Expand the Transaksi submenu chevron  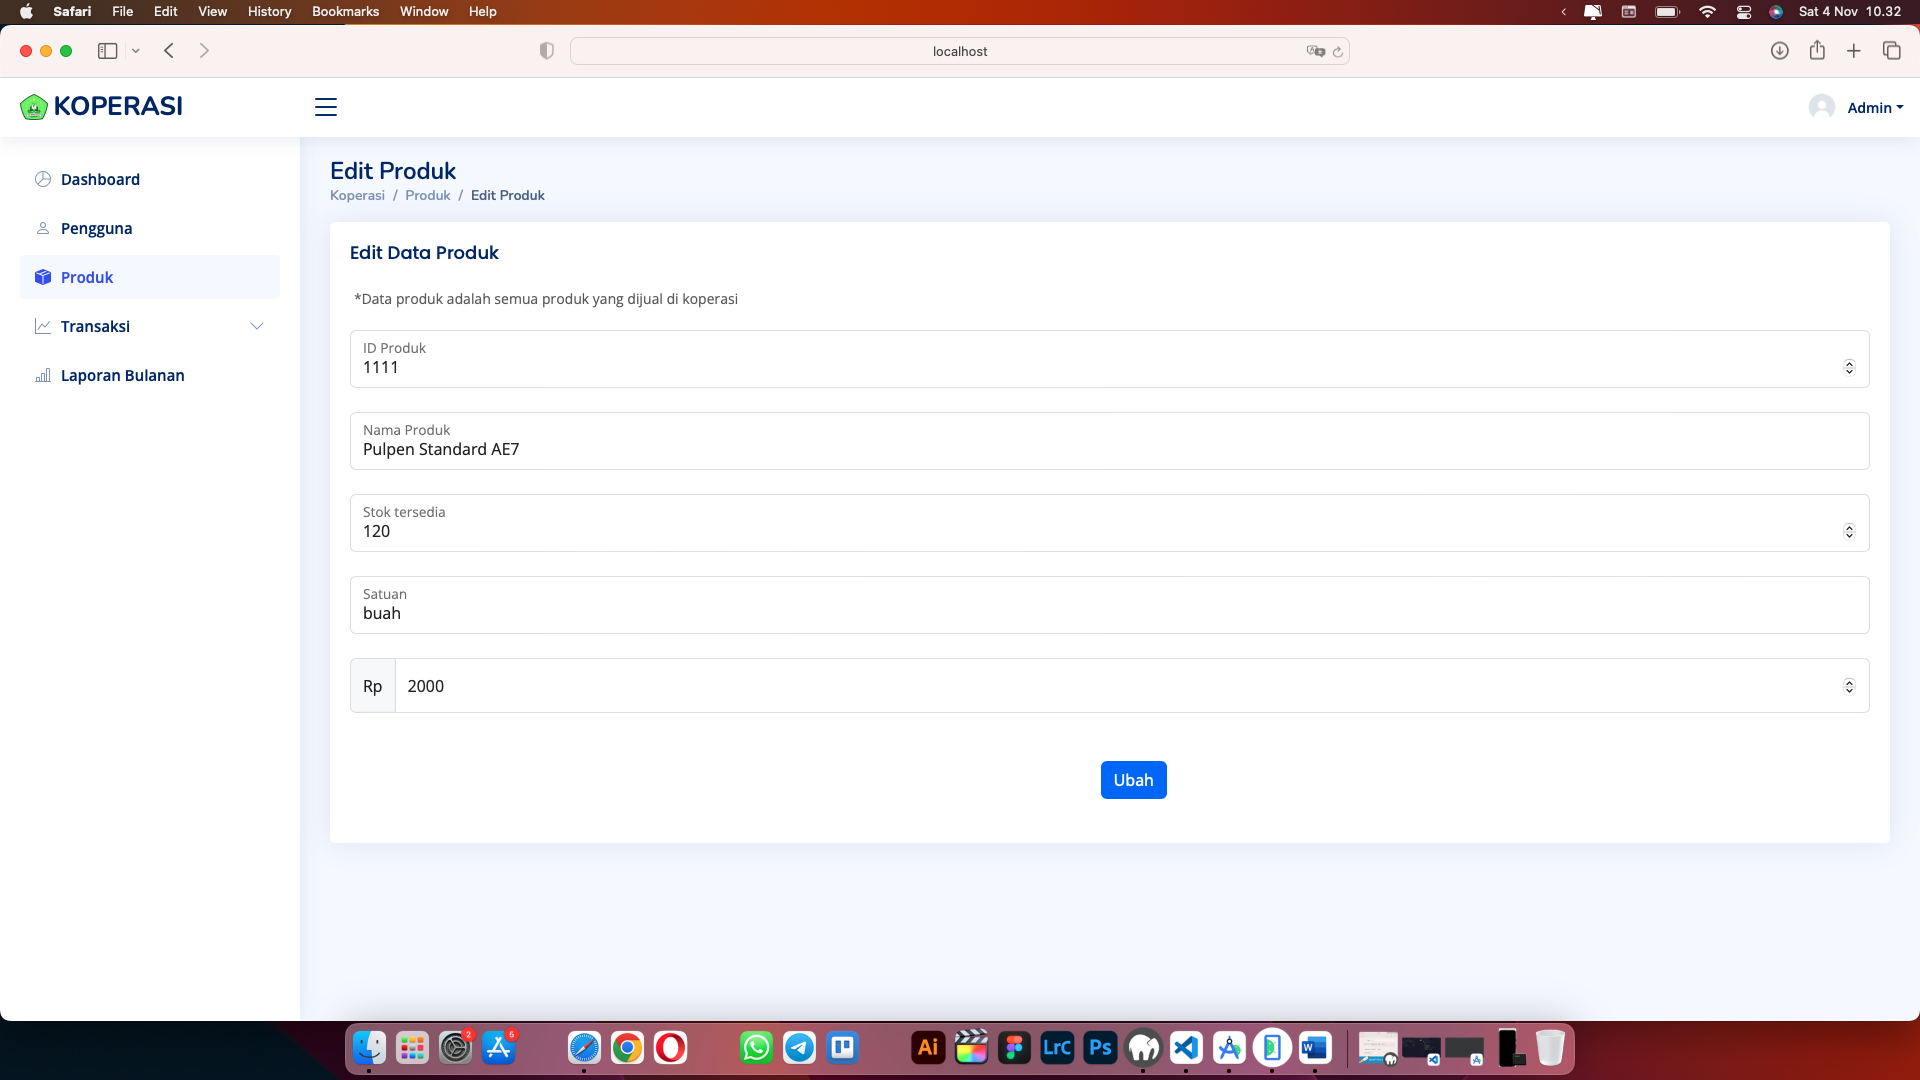click(x=257, y=326)
